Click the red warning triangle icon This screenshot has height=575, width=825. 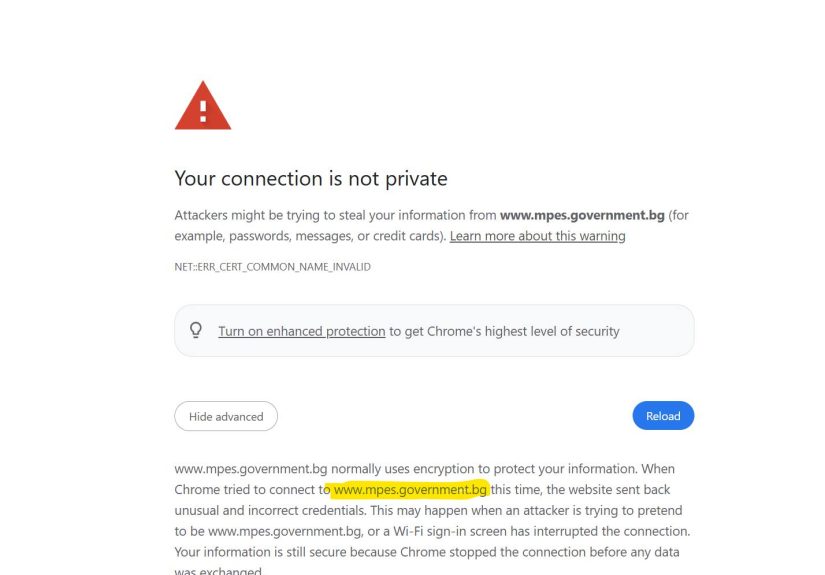pyautogui.click(x=203, y=106)
